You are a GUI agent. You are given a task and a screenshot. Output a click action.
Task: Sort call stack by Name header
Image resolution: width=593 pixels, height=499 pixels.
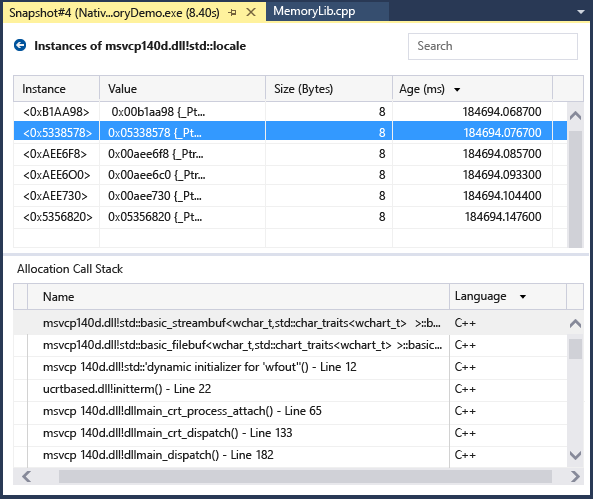pos(238,297)
